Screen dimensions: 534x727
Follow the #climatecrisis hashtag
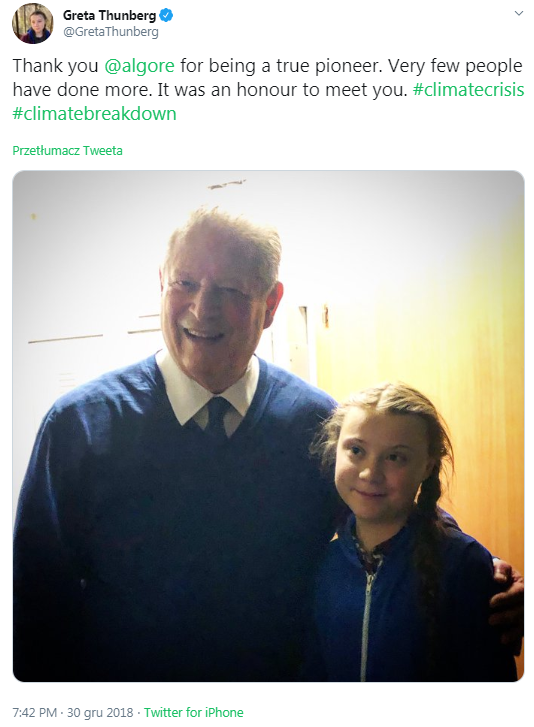(x=468, y=89)
